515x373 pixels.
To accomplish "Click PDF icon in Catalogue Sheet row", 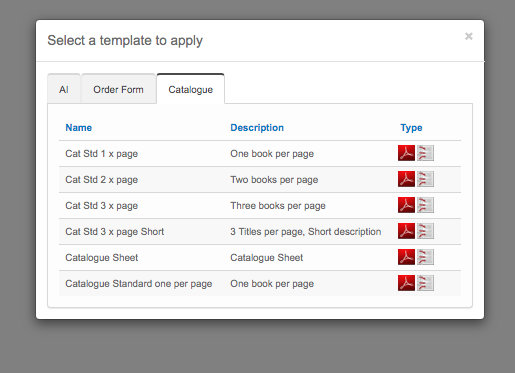I will pos(406,257).
